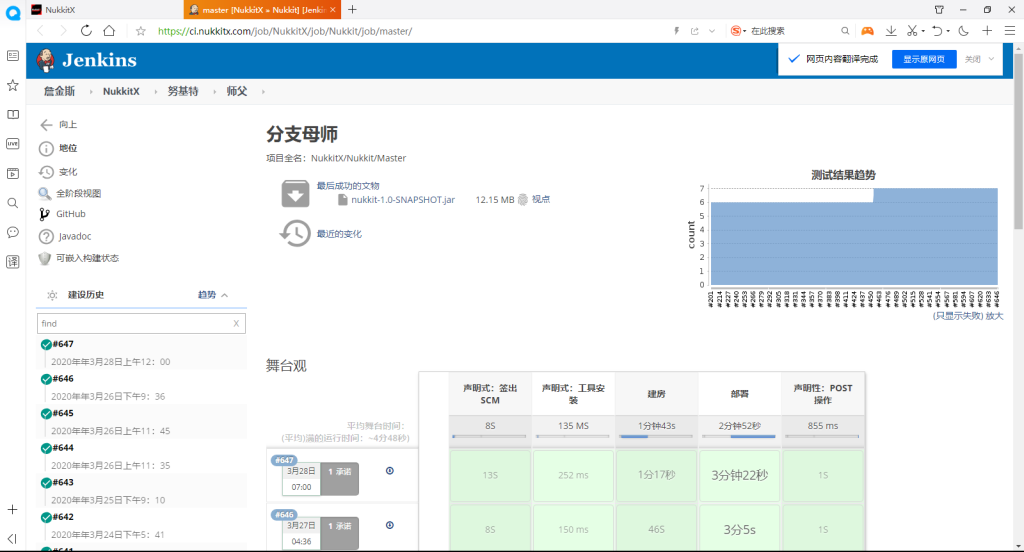Viewport: 1024px width, 552px height.
Task: Bookmark page with star icon in address bar
Action: 140,31
